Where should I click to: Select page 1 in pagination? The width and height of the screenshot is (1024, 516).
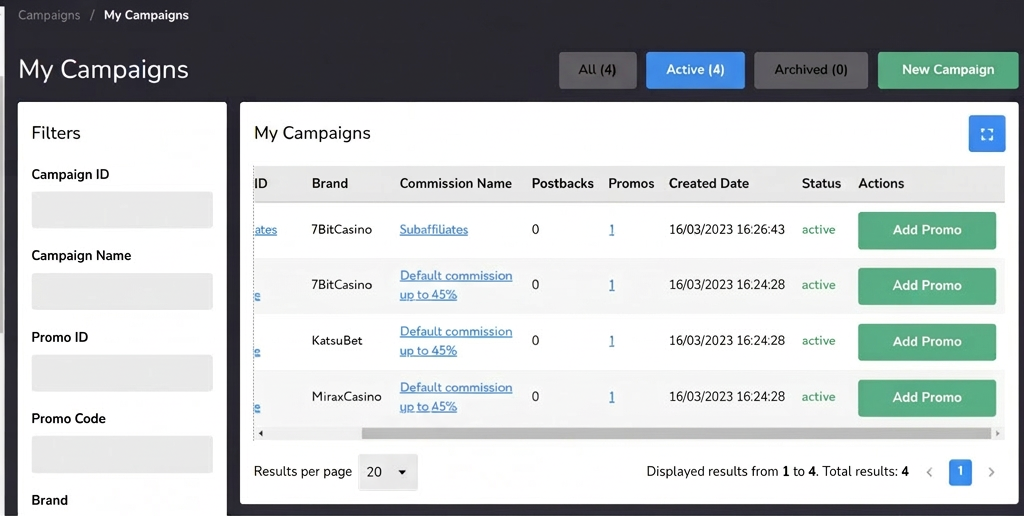click(x=960, y=472)
